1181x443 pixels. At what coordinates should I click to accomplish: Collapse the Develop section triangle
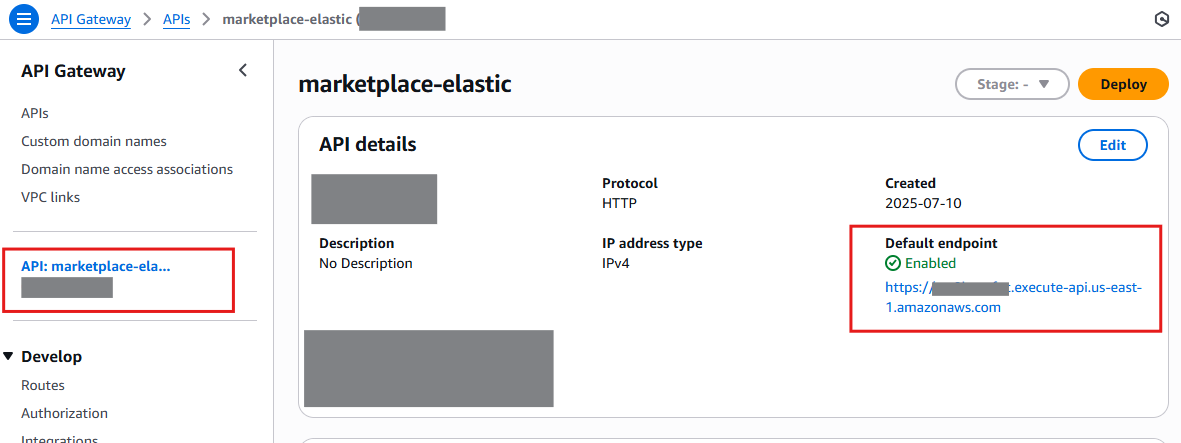[x=9, y=357]
